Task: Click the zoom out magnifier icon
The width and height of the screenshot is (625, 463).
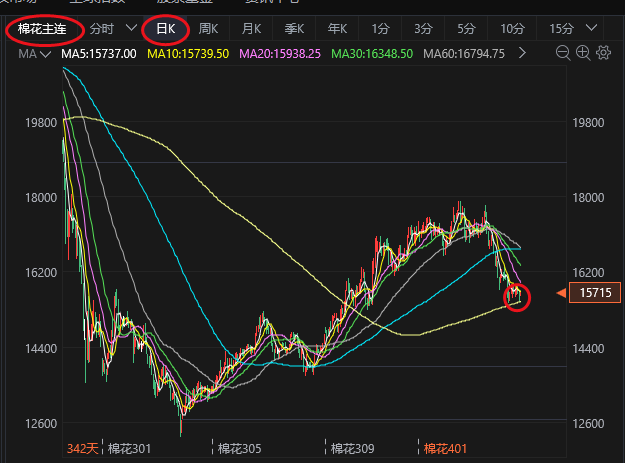Action: [564, 52]
